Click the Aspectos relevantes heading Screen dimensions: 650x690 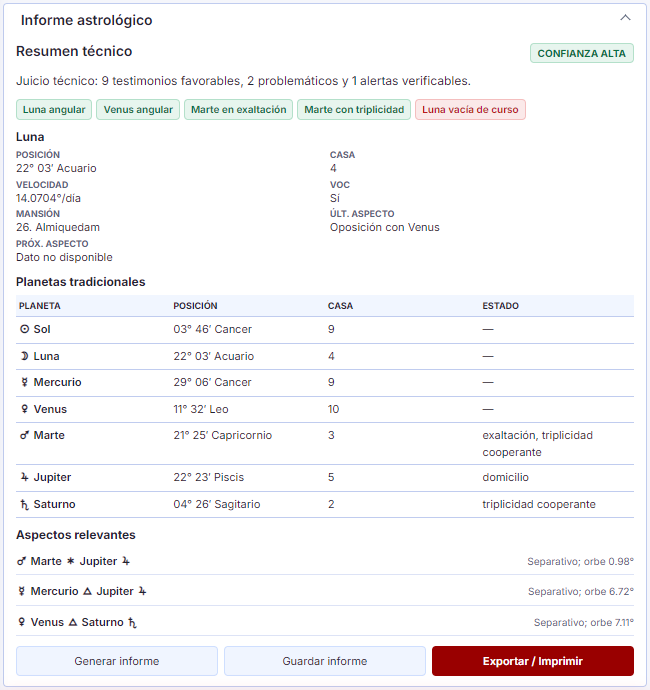[76, 535]
